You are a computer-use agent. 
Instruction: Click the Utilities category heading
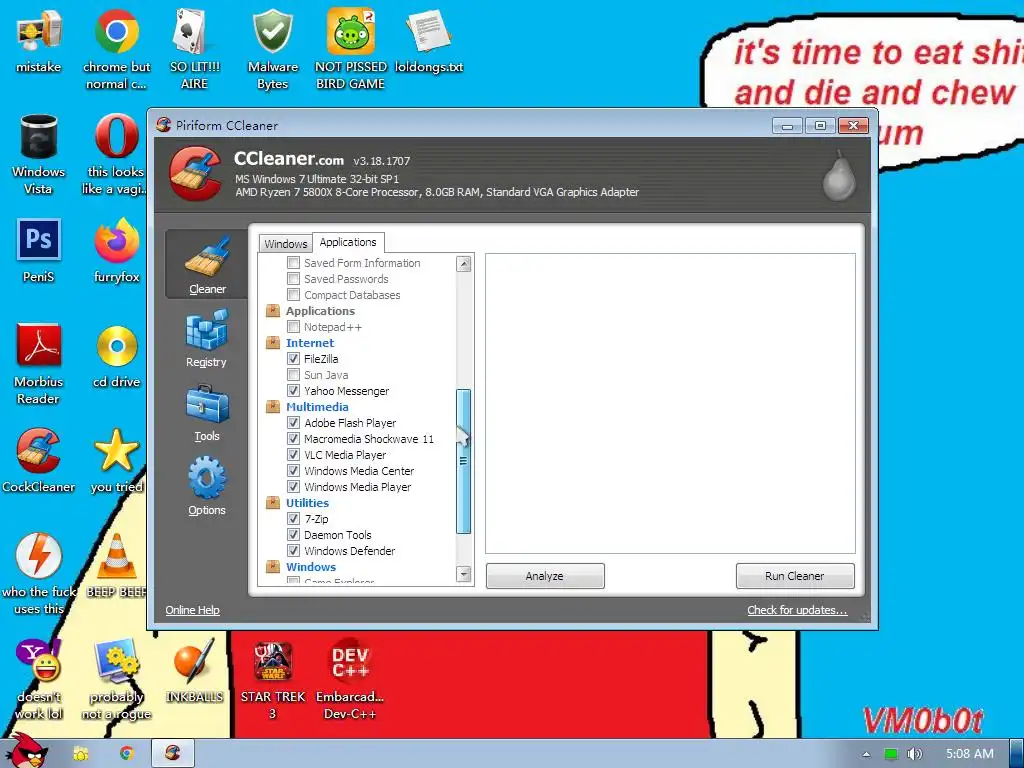pyautogui.click(x=307, y=503)
